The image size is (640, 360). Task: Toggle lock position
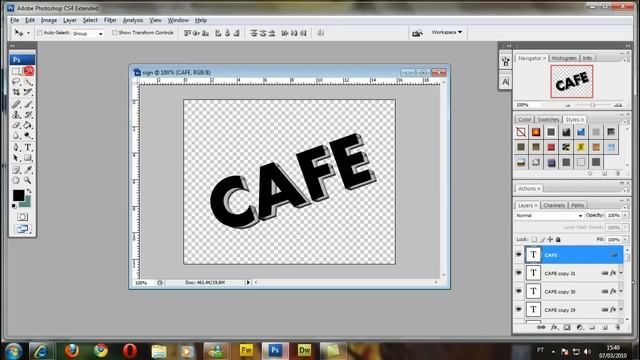tap(550, 240)
